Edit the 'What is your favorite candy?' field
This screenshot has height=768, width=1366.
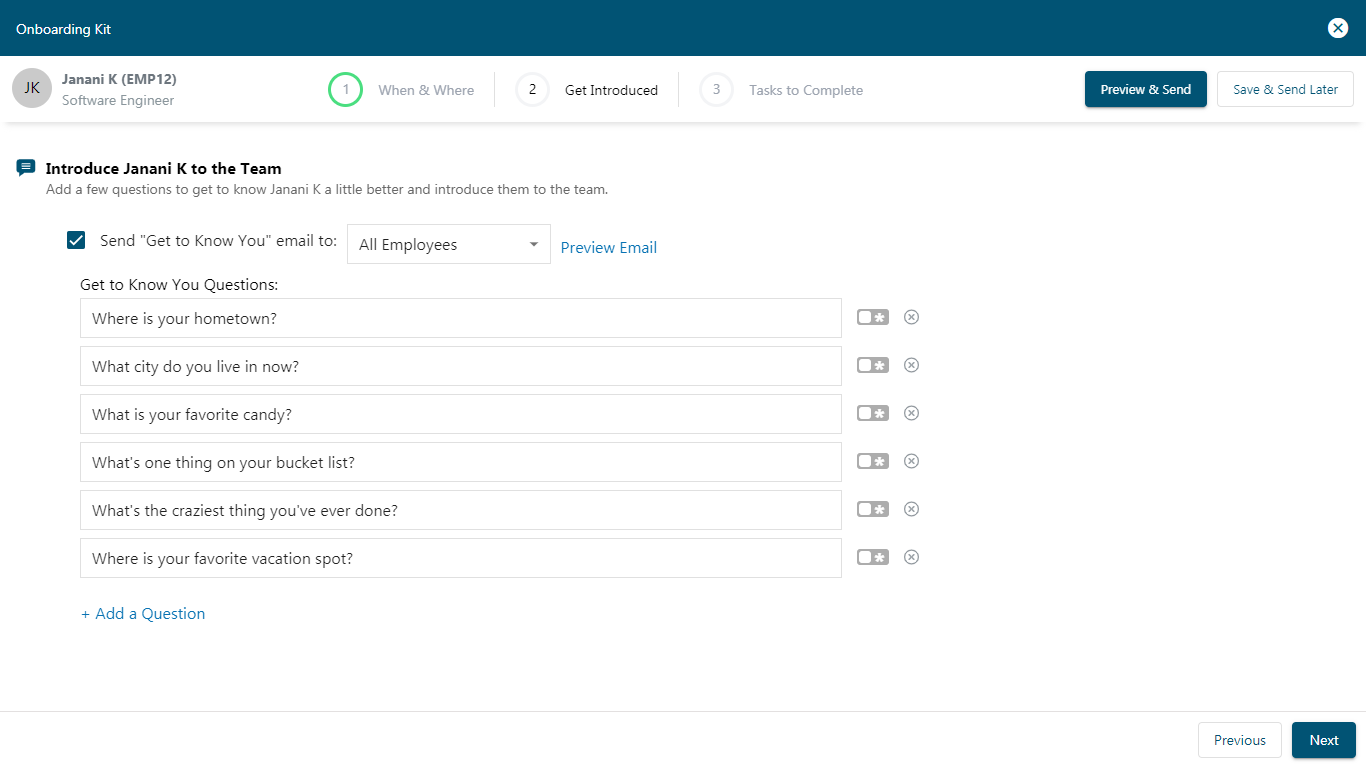point(461,414)
